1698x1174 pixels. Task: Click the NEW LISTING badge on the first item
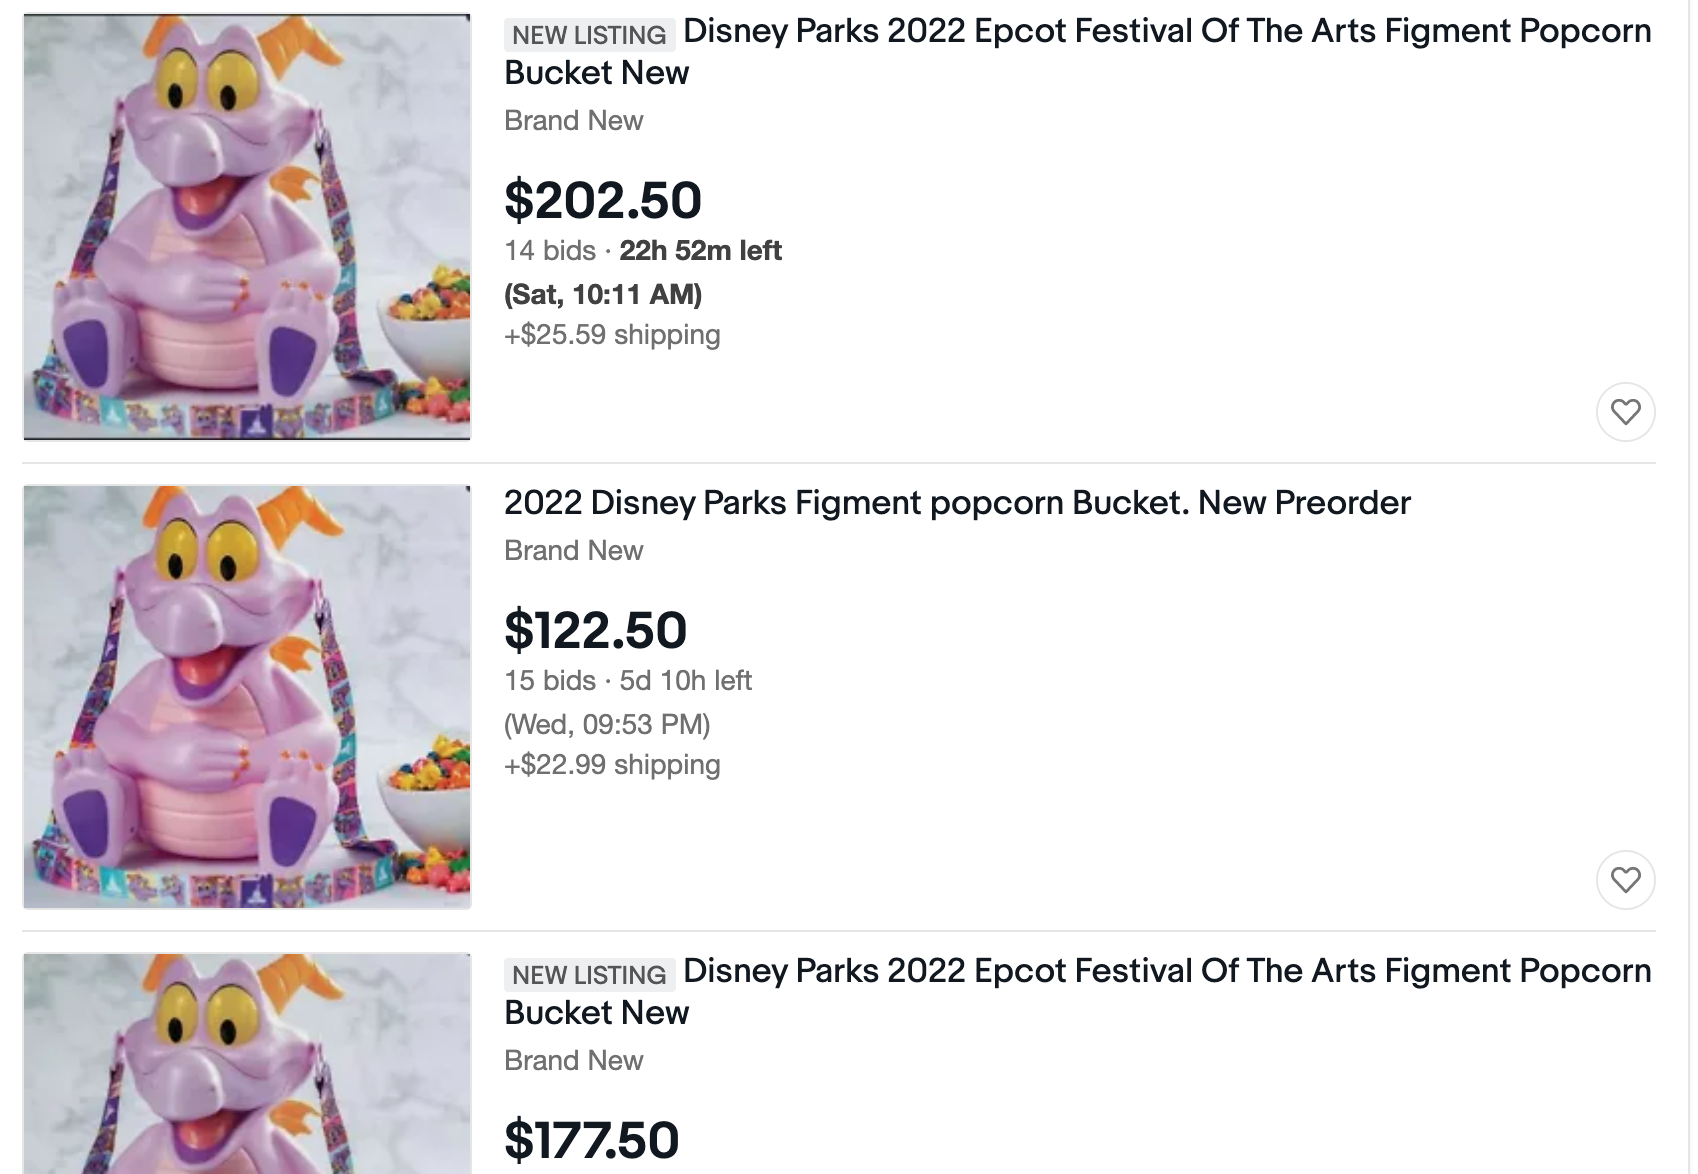point(589,34)
